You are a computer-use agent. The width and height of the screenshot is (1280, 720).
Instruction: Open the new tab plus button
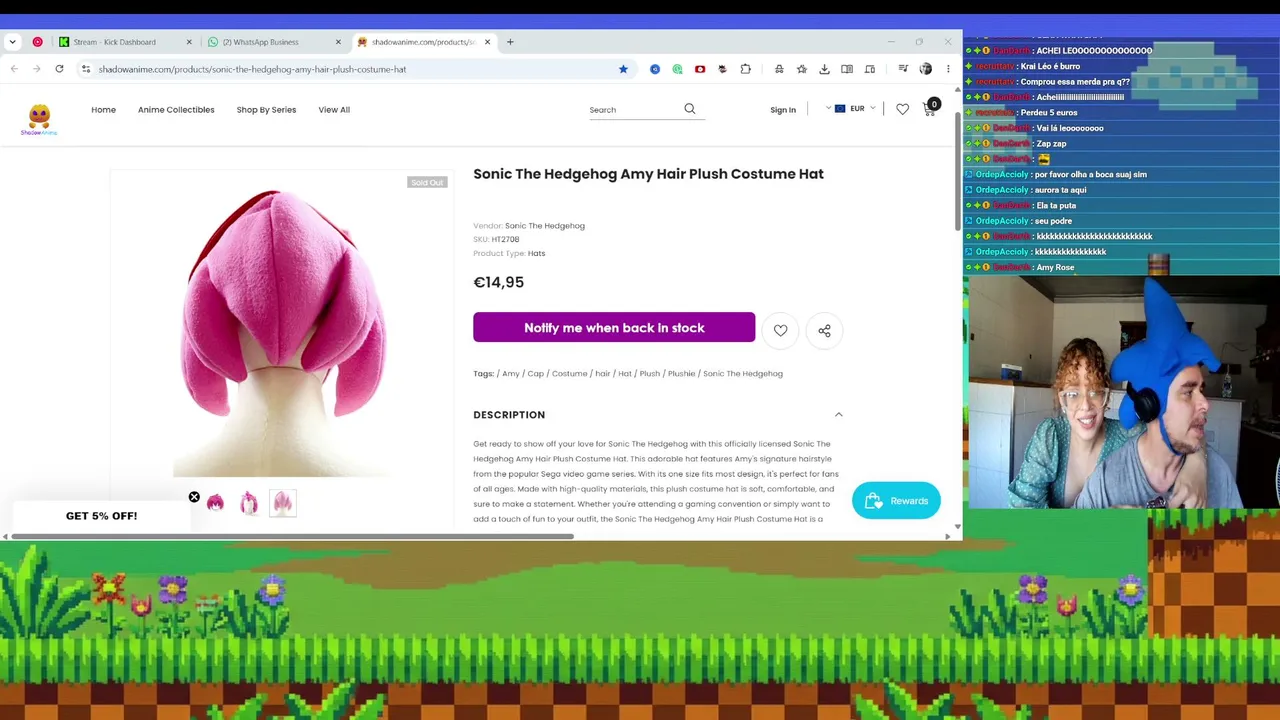tap(510, 42)
